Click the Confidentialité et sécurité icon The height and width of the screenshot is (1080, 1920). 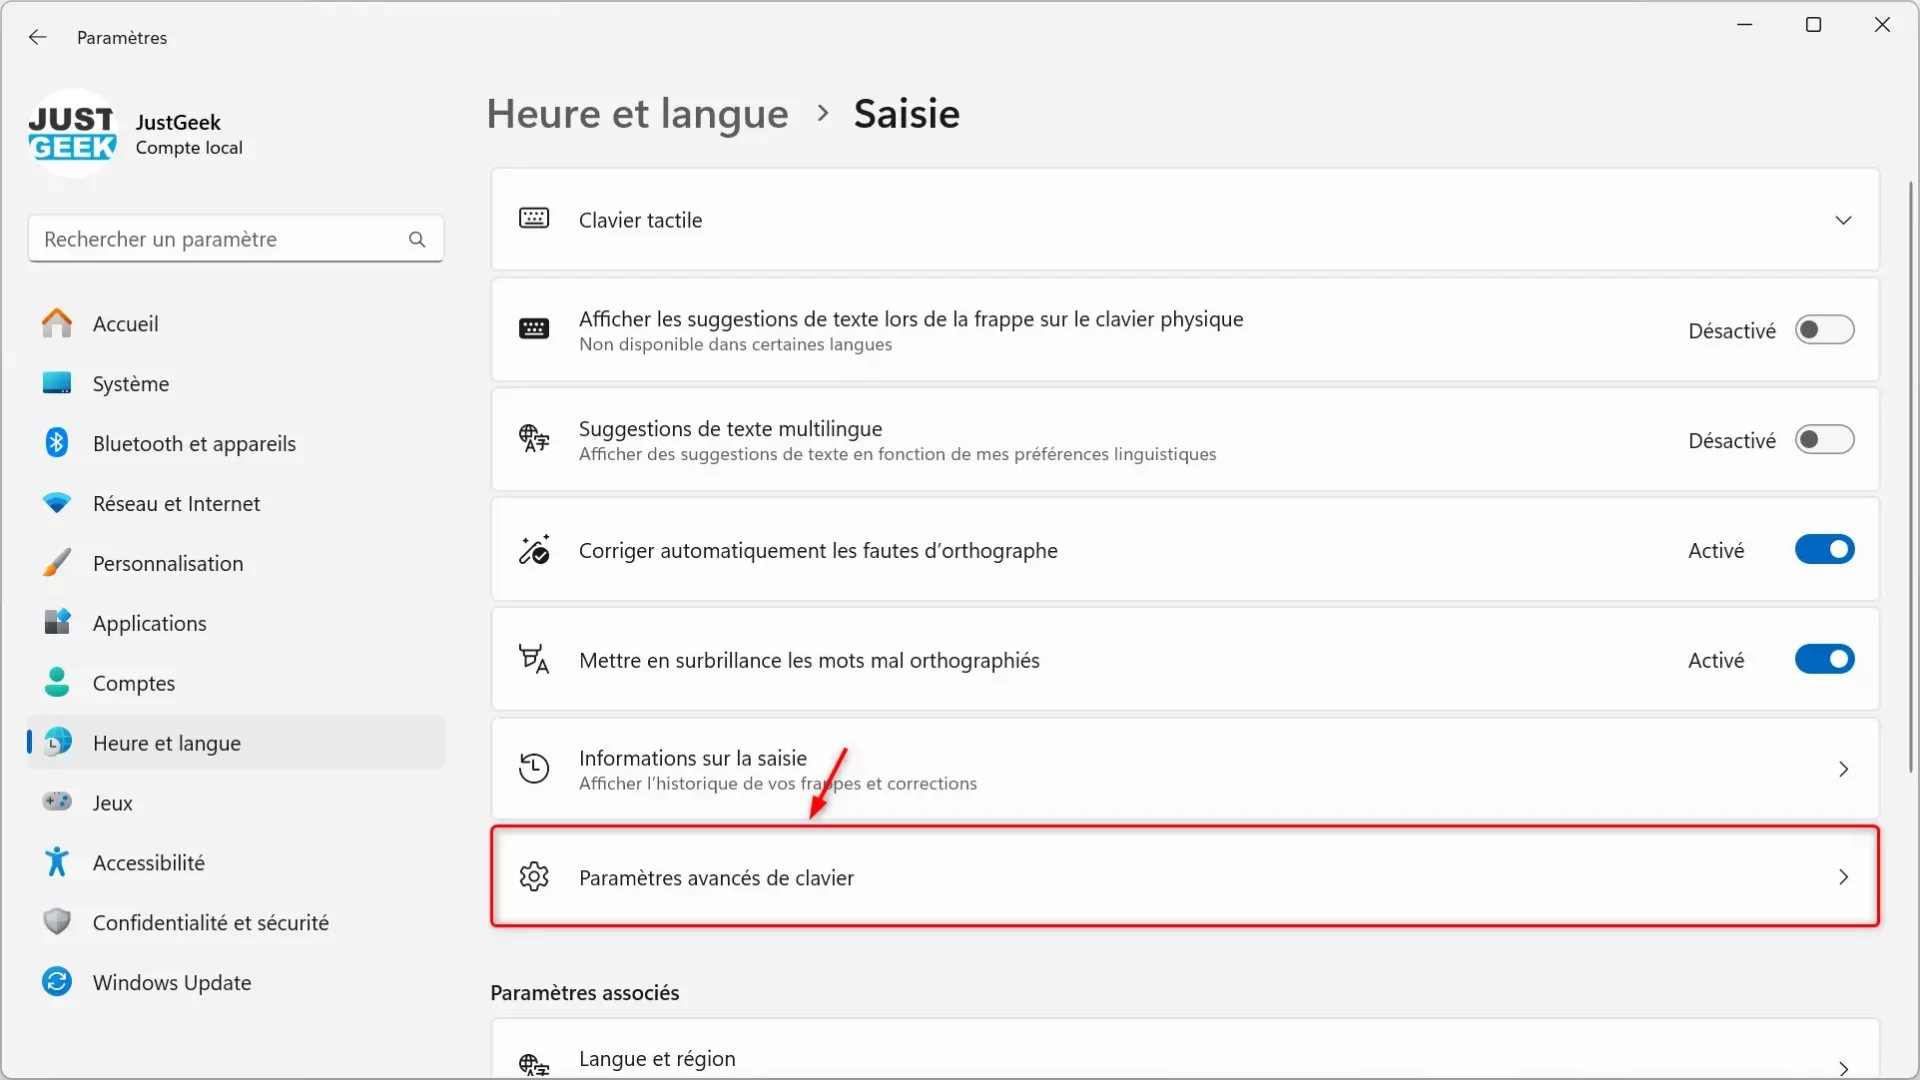55,920
